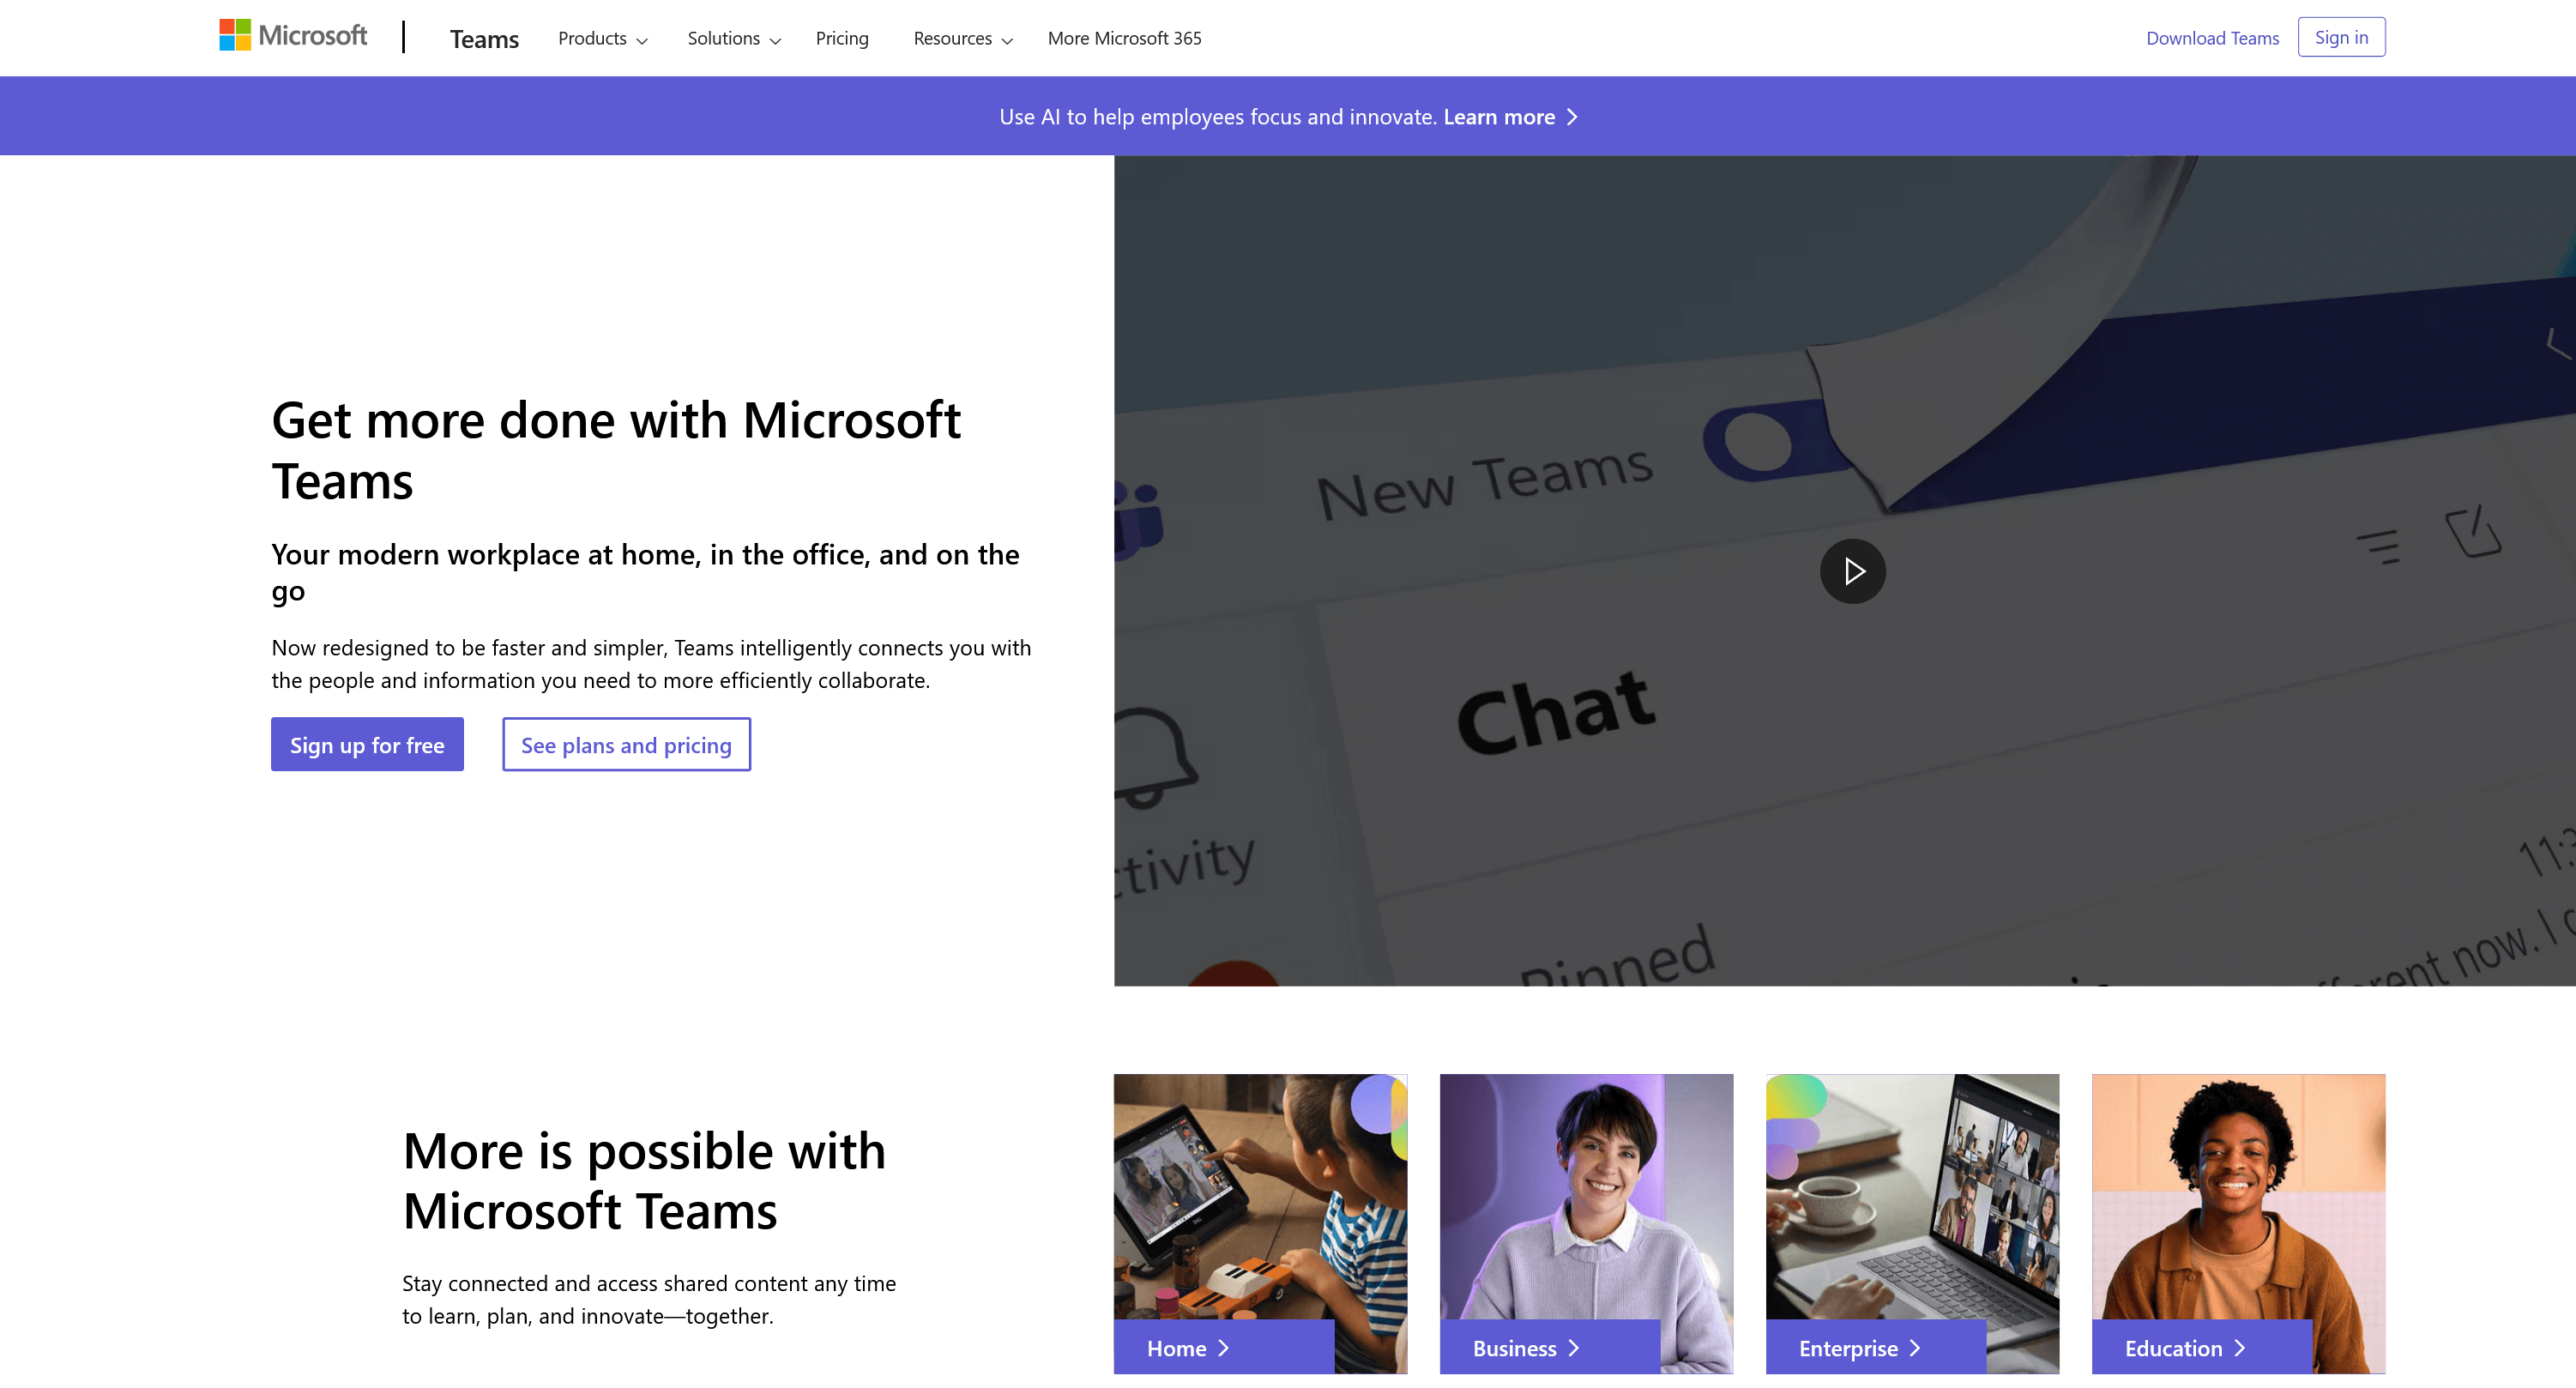Click the "Get more done with Microsoft Teams" heading

(616, 450)
